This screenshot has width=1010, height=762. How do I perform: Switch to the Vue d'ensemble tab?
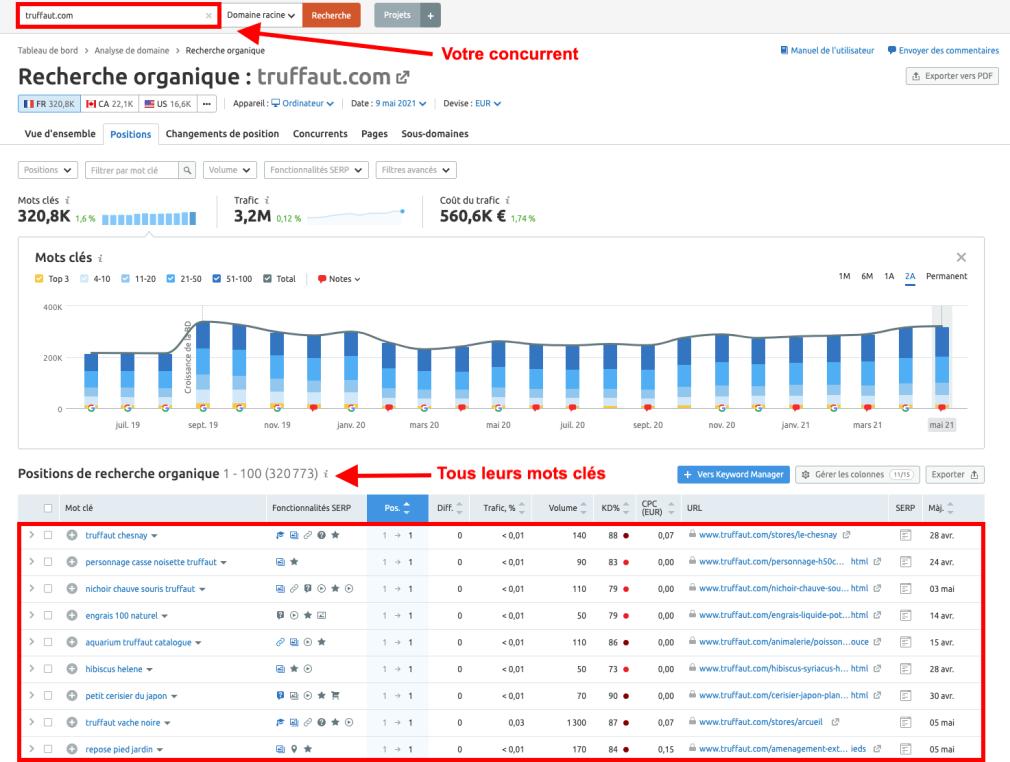click(60, 134)
